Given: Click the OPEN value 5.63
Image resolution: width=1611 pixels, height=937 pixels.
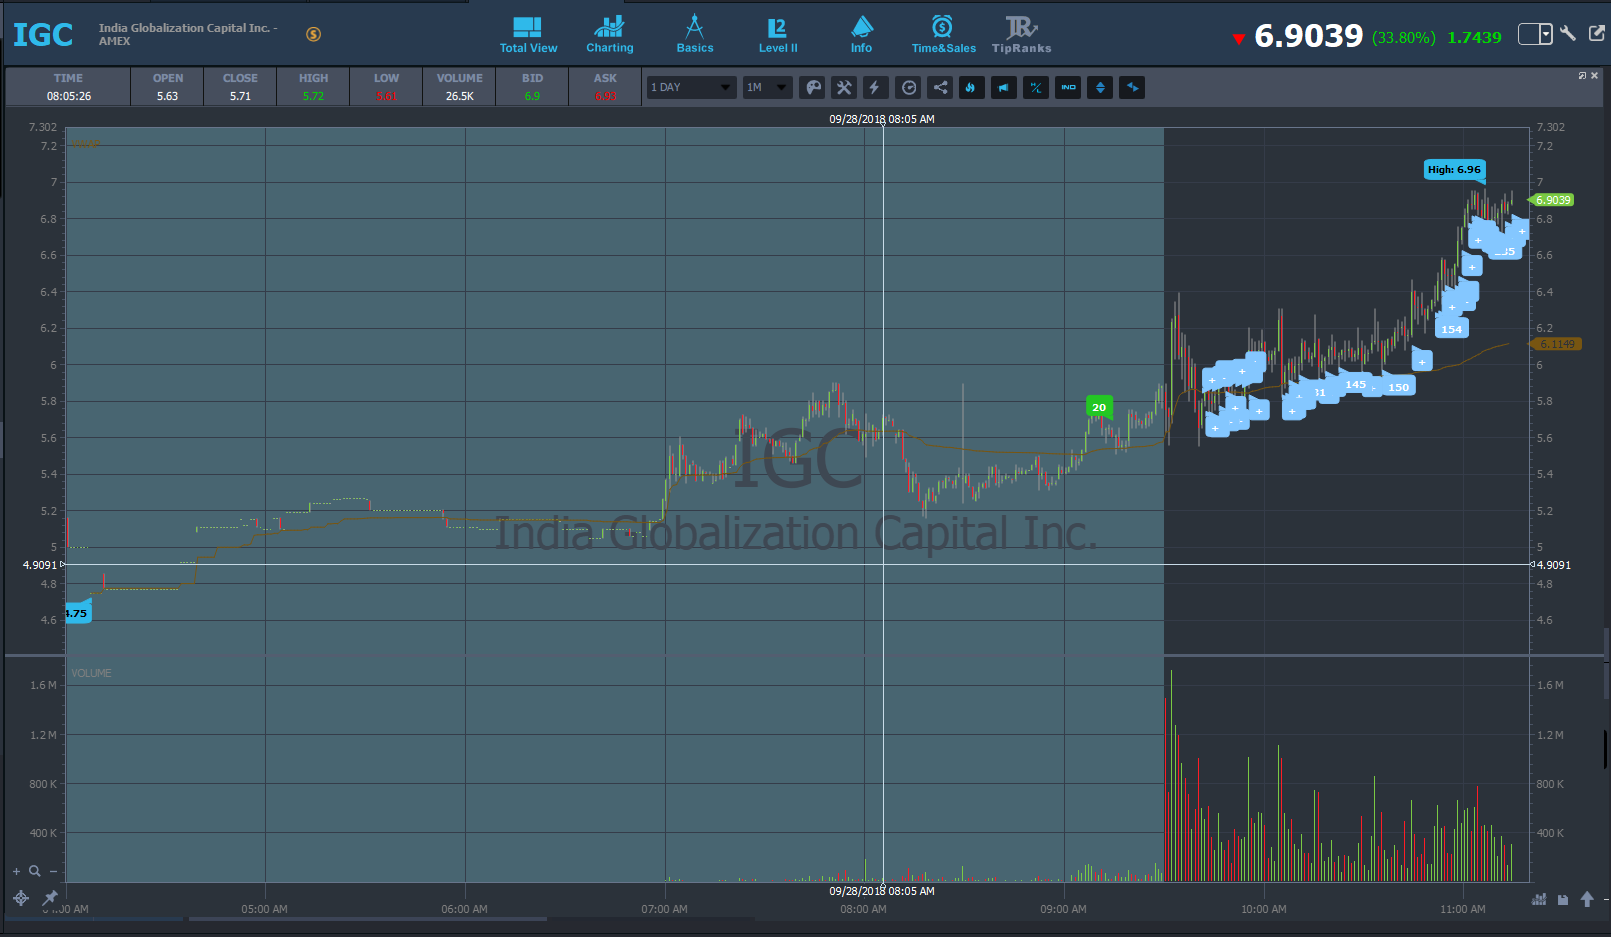Looking at the screenshot, I should pos(167,96).
